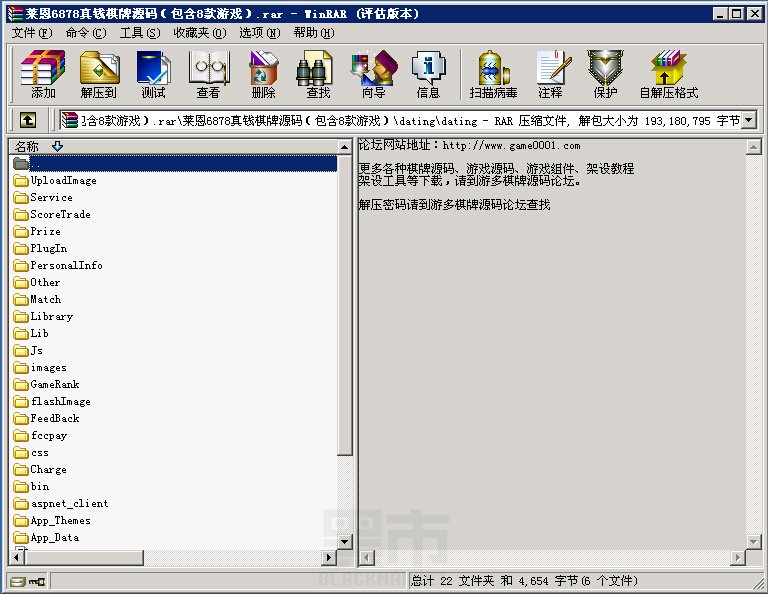Click the drive icon in status bar
Screen dimensions: 768x594
(x=18, y=581)
